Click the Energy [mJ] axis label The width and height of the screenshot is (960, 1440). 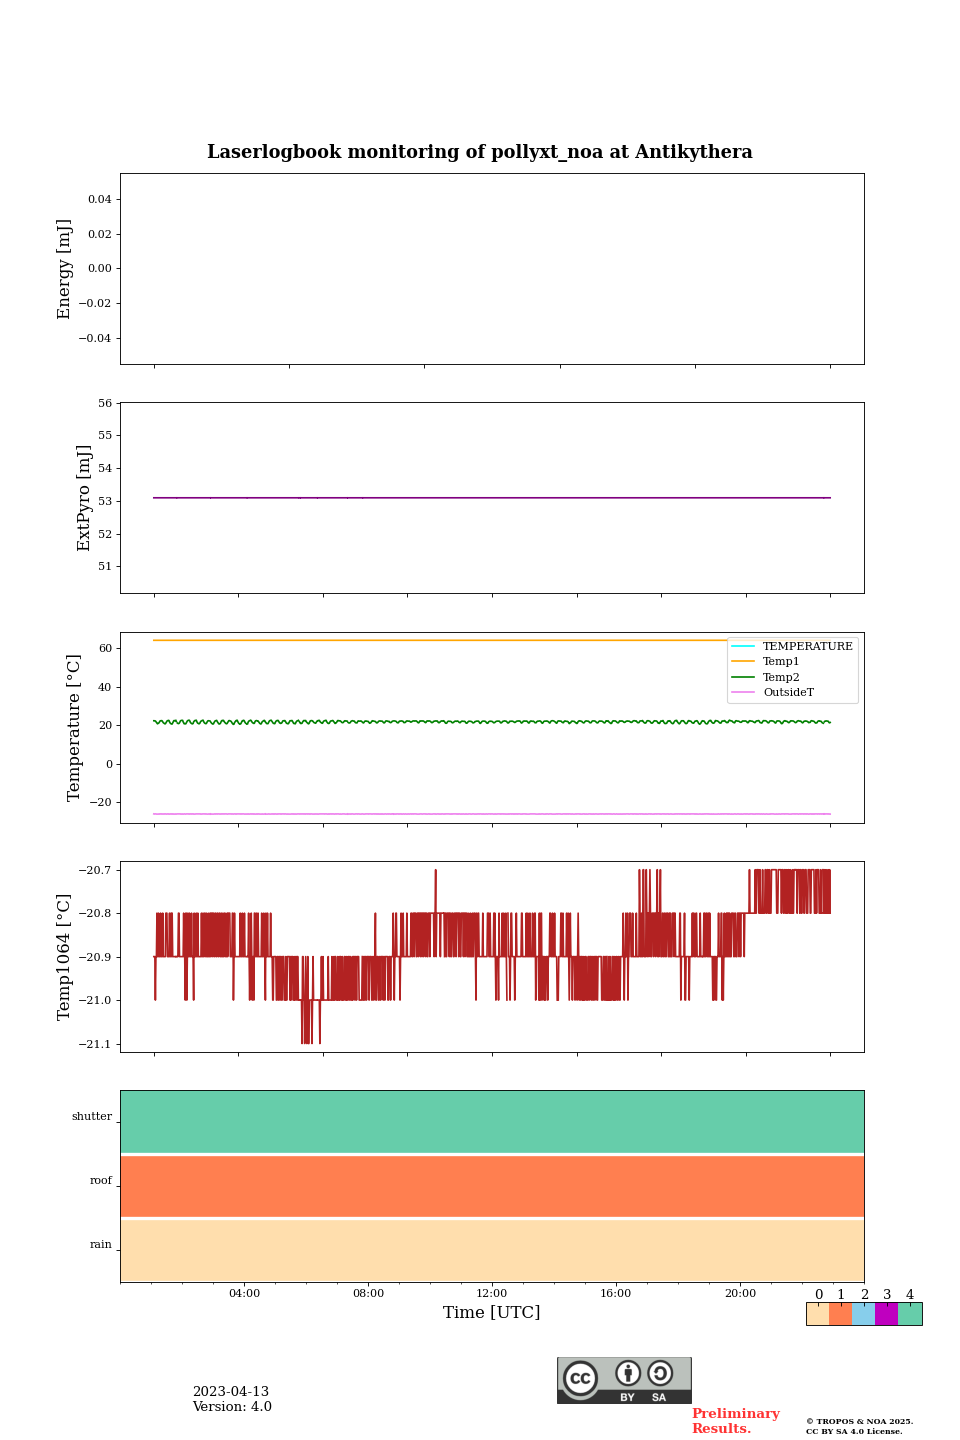pyautogui.click(x=65, y=269)
